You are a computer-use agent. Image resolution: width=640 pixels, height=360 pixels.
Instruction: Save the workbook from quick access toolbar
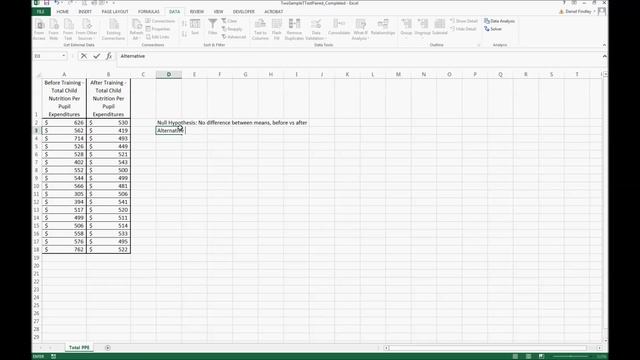pos(47,3)
